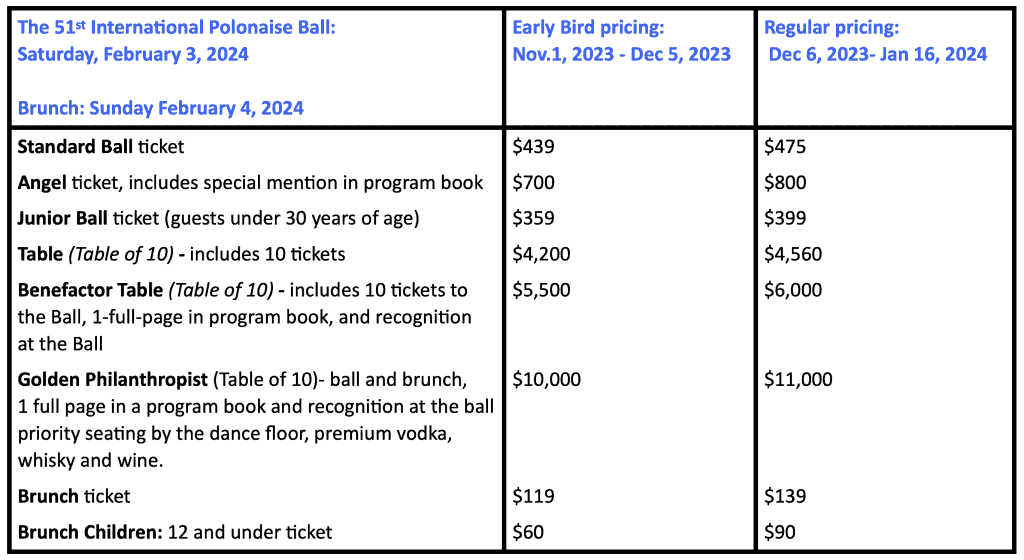Viewport: 1024px width, 560px height.
Task: Select the Standard Ball ticket row label
Action: click(101, 146)
